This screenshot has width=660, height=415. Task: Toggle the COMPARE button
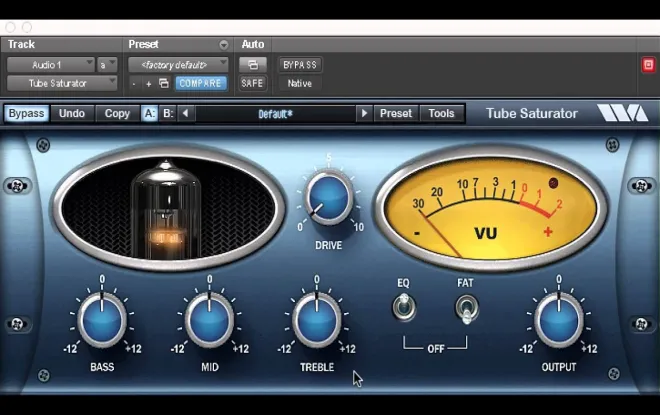click(x=201, y=83)
